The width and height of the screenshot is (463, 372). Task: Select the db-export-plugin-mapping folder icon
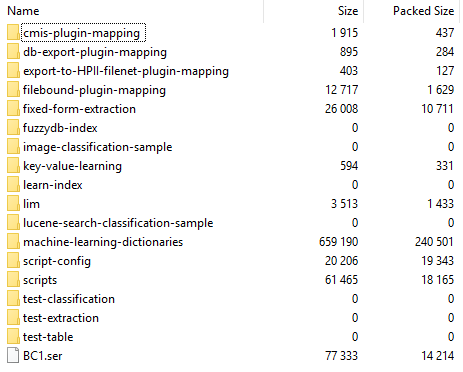[x=13, y=52]
